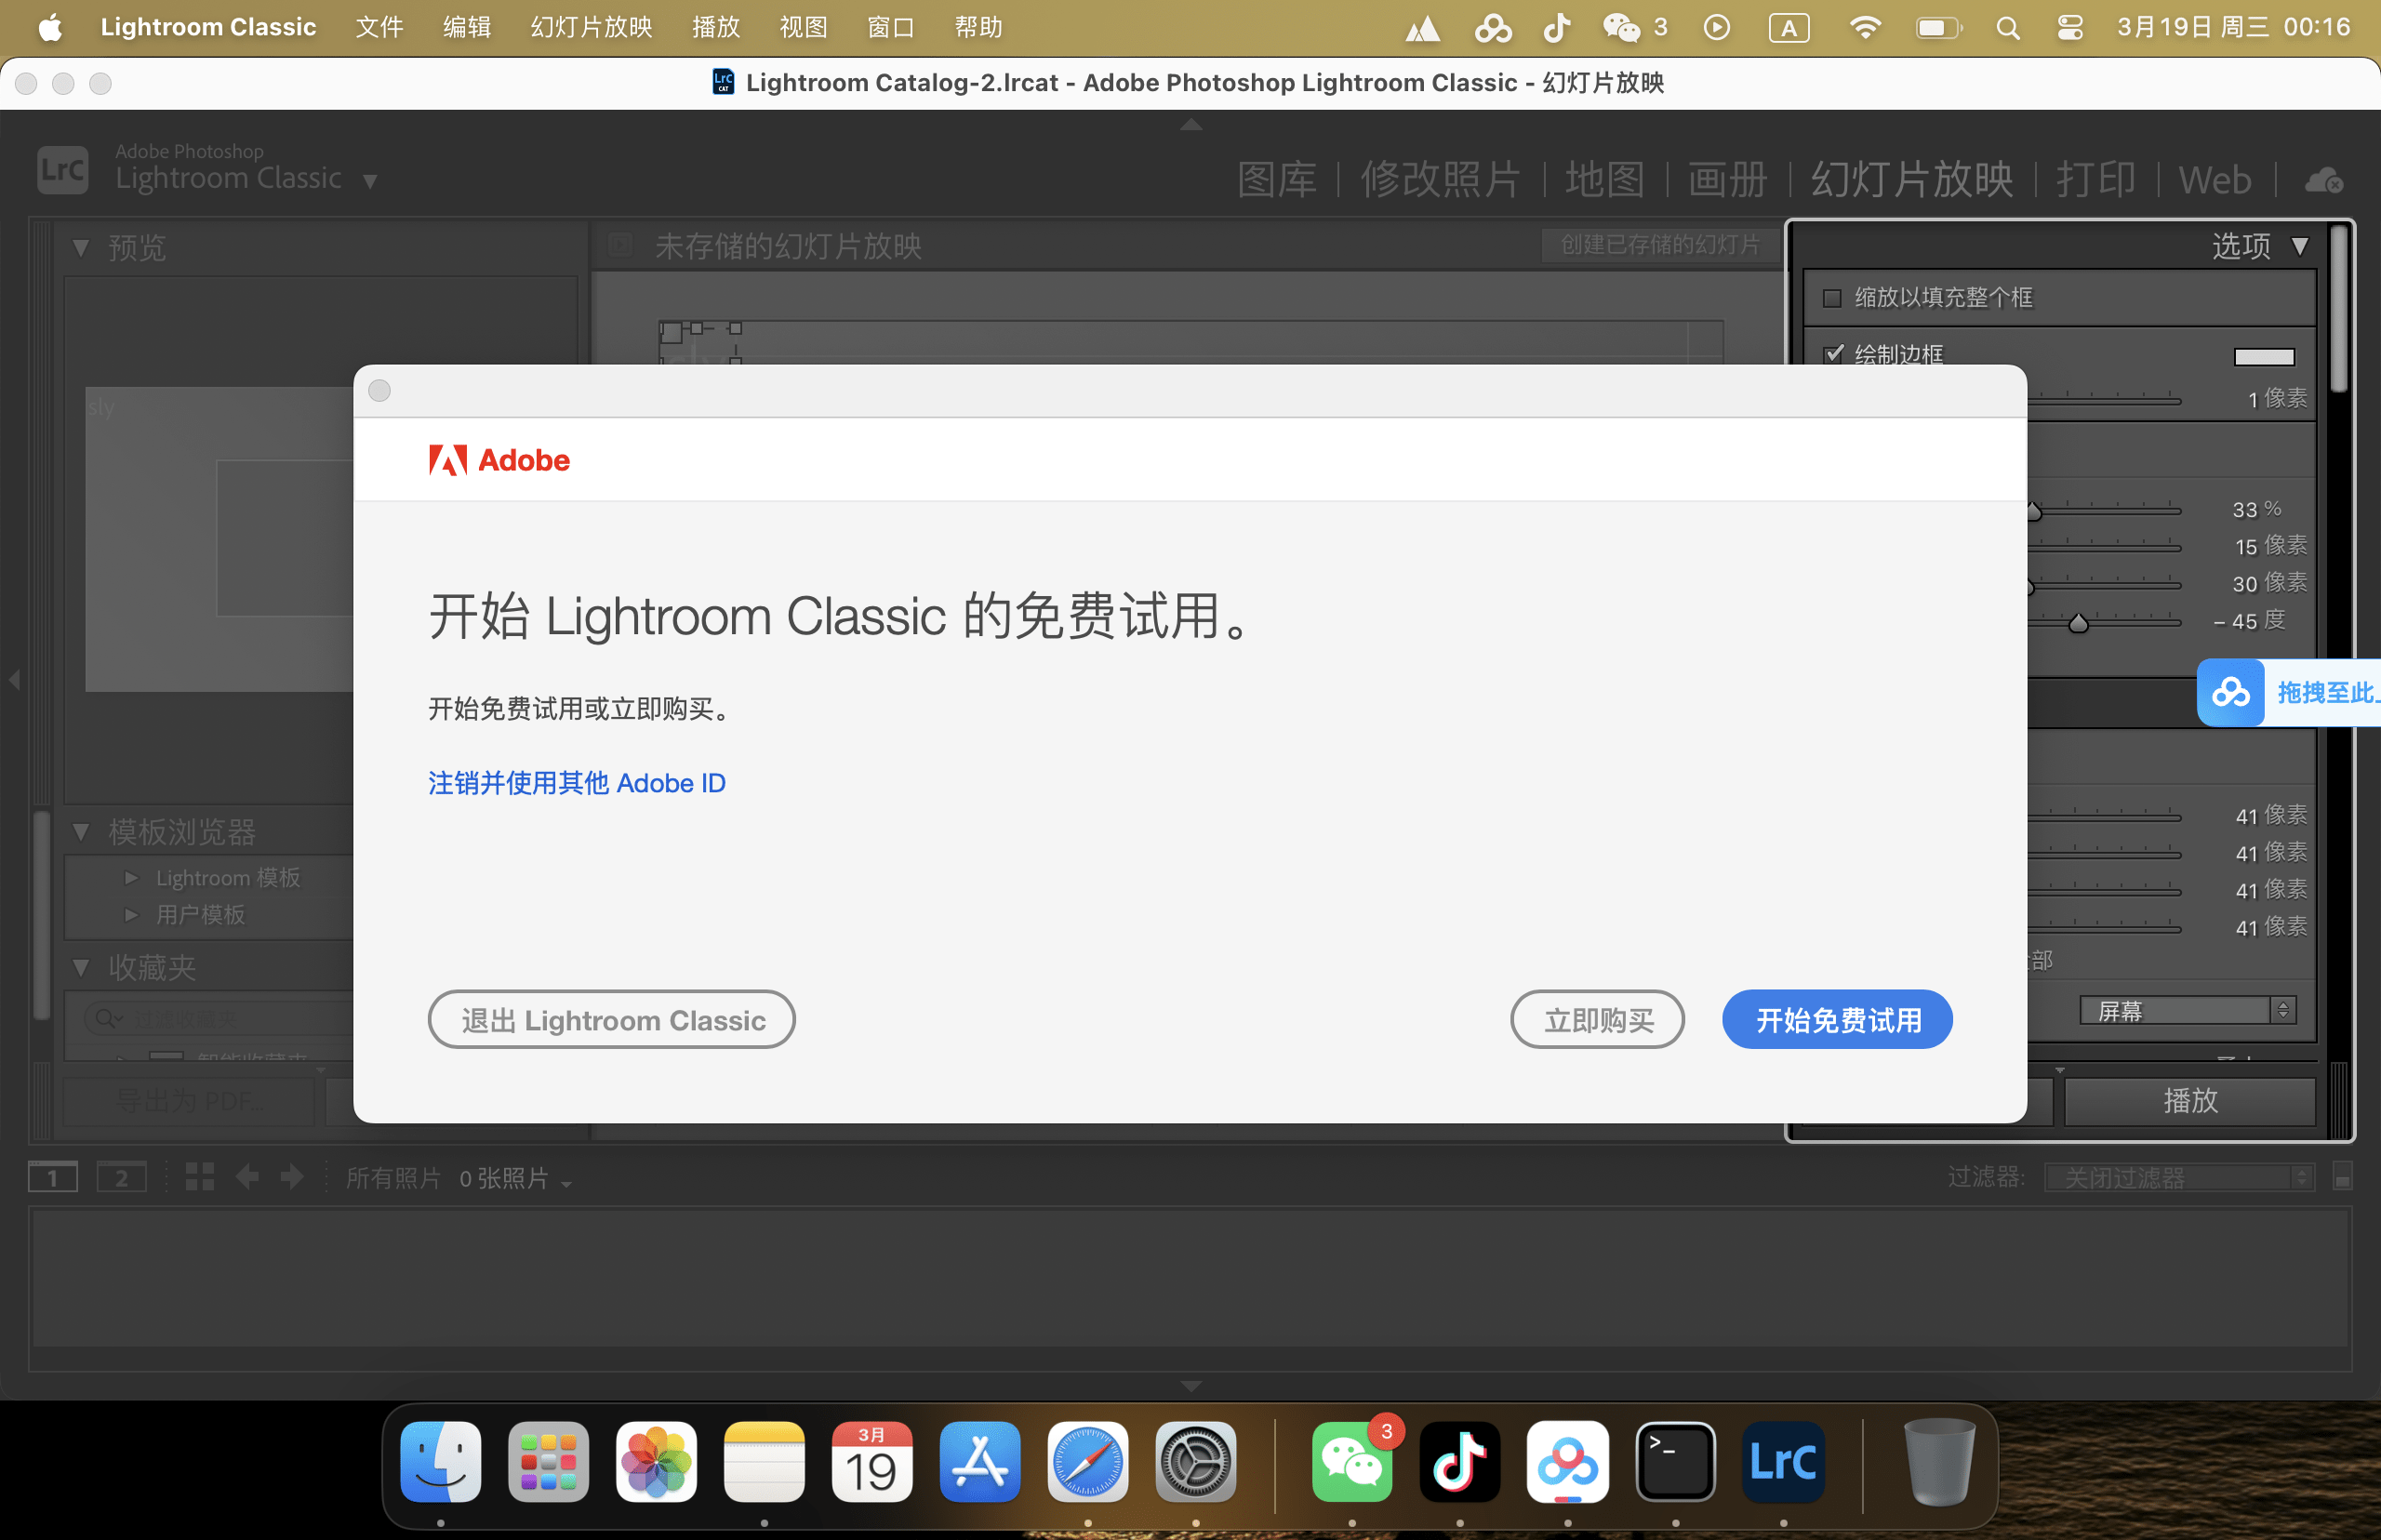The image size is (2381, 1540).
Task: Uncheck the 绘制边框 checkbox
Action: [1833, 352]
